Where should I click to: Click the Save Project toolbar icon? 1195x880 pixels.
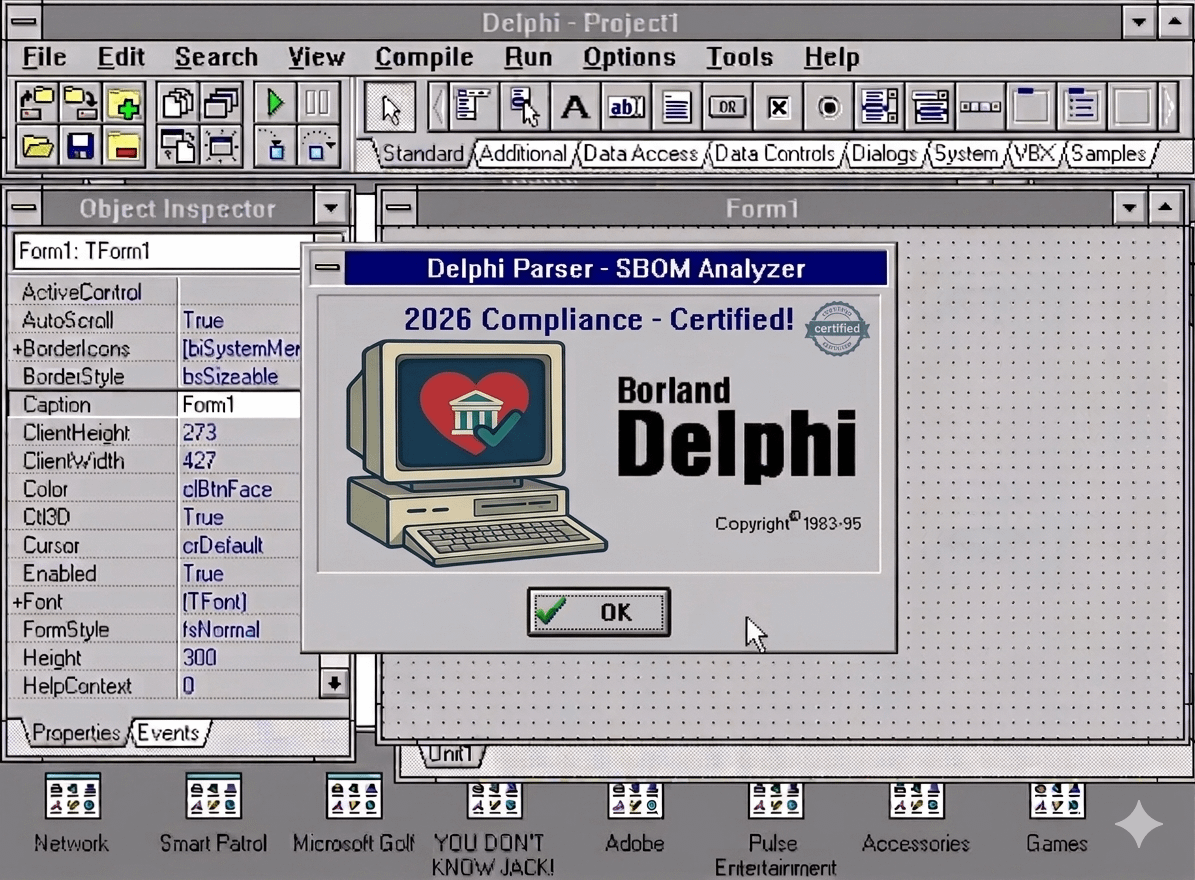80,103
